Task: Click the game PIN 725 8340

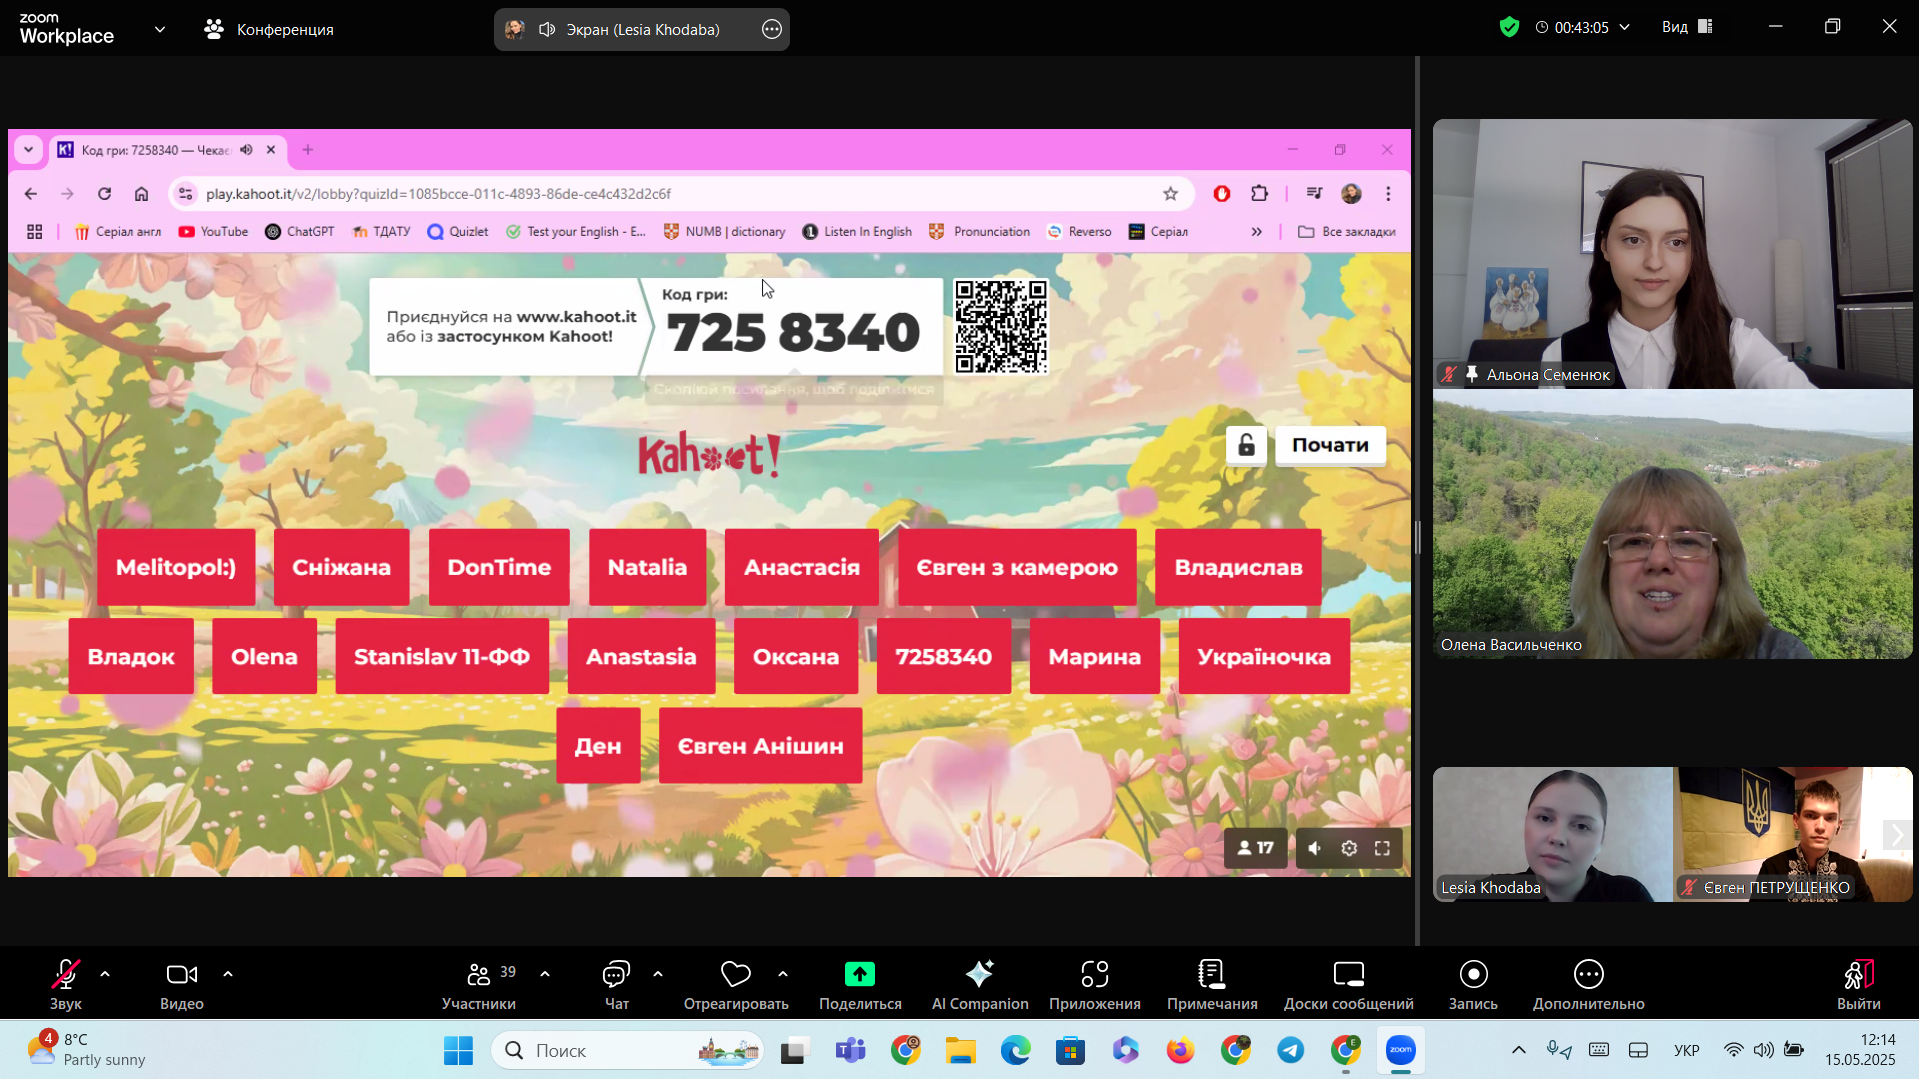Action: tap(793, 333)
